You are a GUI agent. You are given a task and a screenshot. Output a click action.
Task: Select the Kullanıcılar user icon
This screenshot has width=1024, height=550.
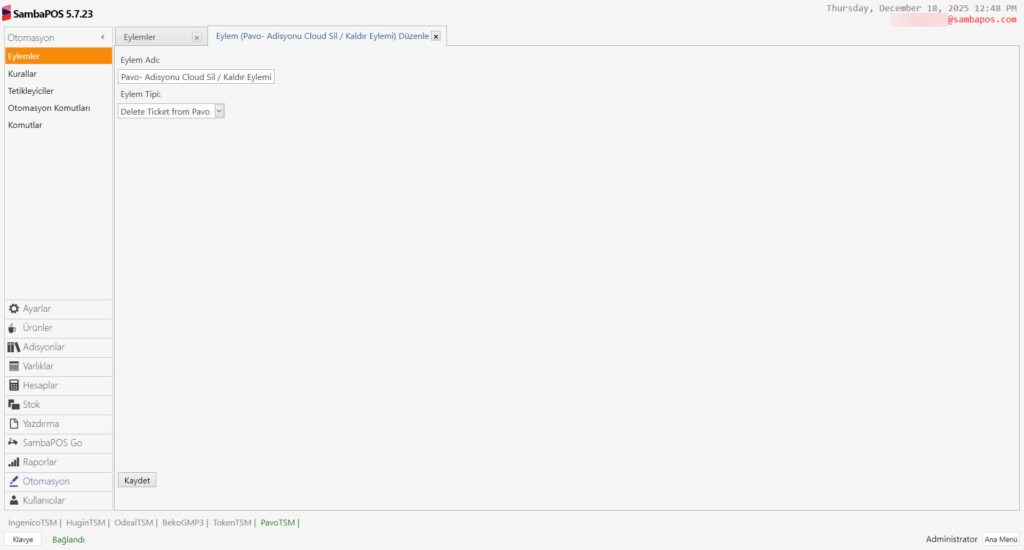pyautogui.click(x=14, y=500)
